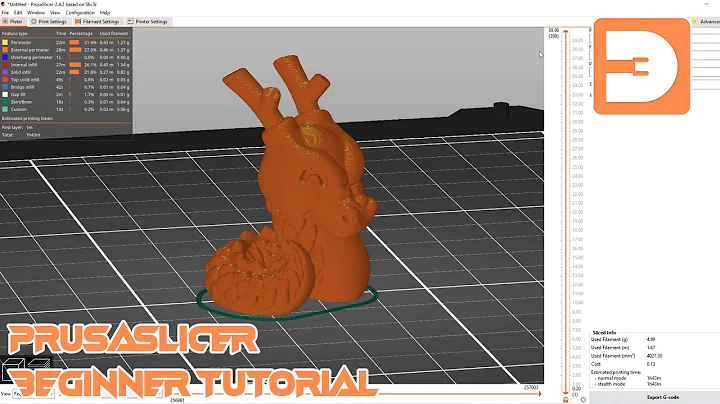Viewport: 720px width, 404px height.
Task: Switch to sliced layers Preview icon
Action: (x=39, y=365)
